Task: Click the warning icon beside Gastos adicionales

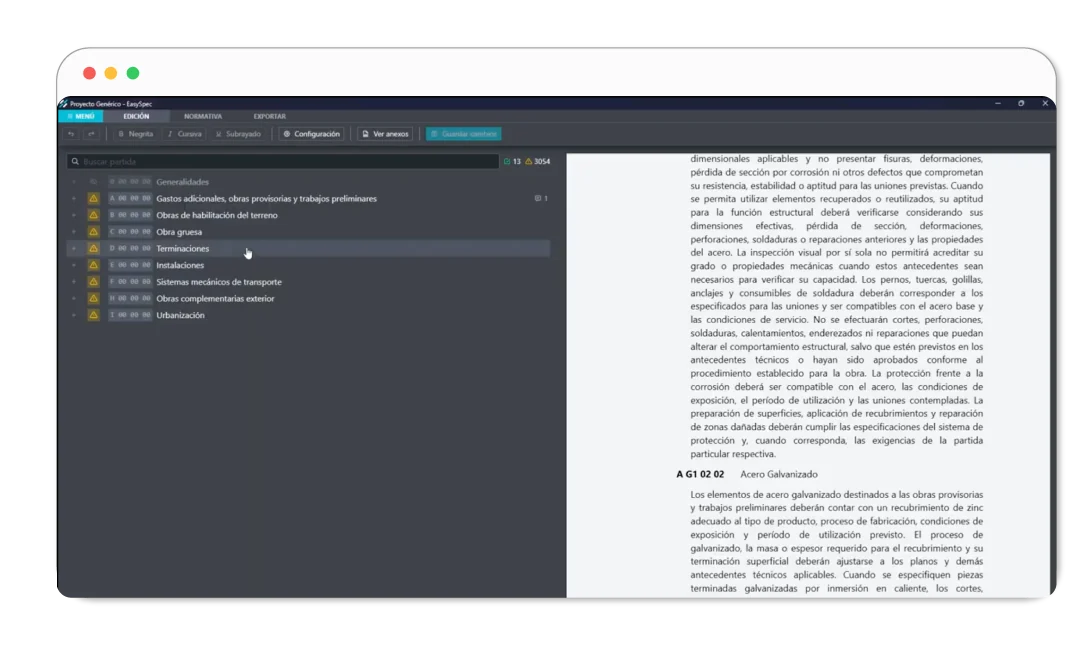Action: click(x=94, y=198)
